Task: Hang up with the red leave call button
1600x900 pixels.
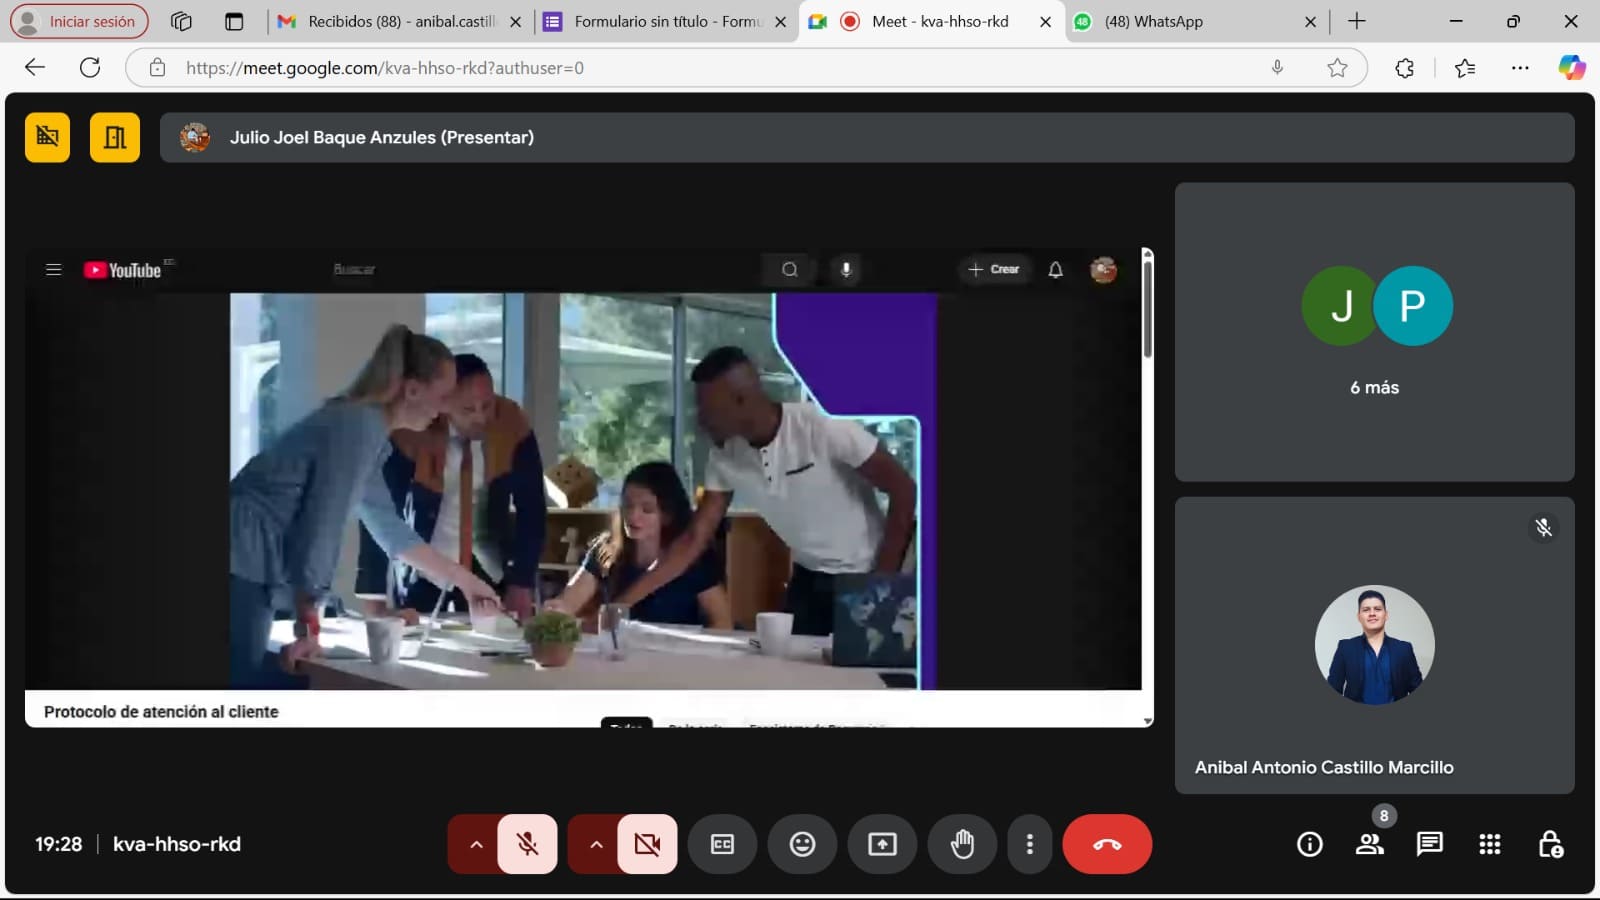Action: click(x=1107, y=844)
